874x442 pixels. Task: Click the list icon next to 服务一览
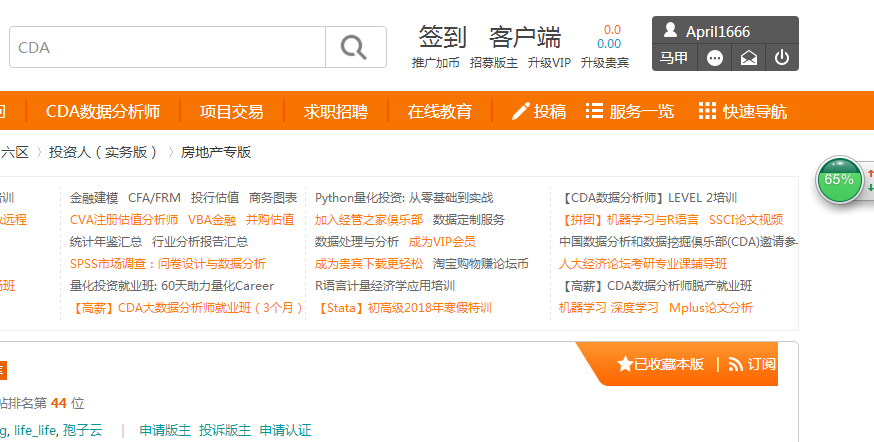pyautogui.click(x=594, y=111)
